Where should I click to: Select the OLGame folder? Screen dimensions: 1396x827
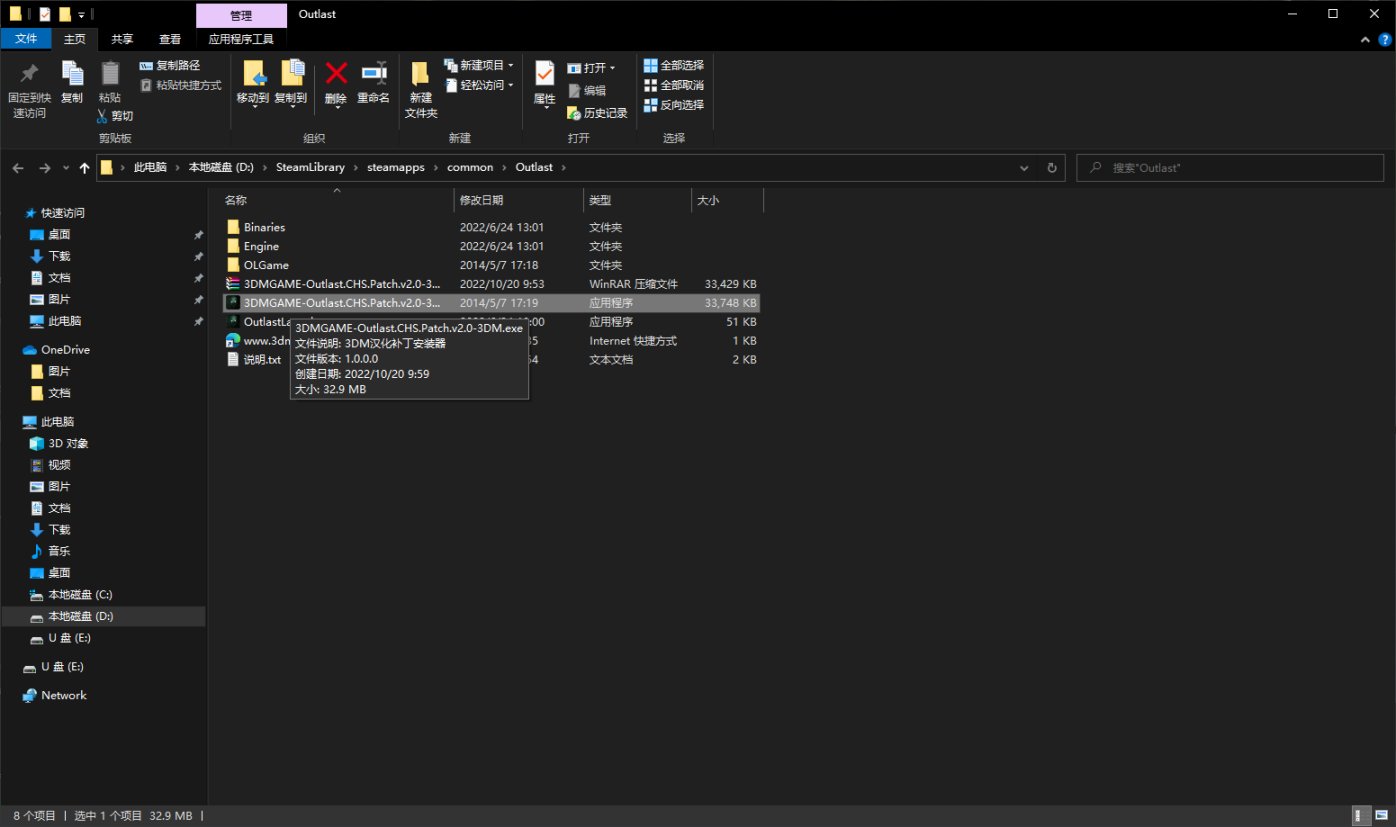click(491, 265)
